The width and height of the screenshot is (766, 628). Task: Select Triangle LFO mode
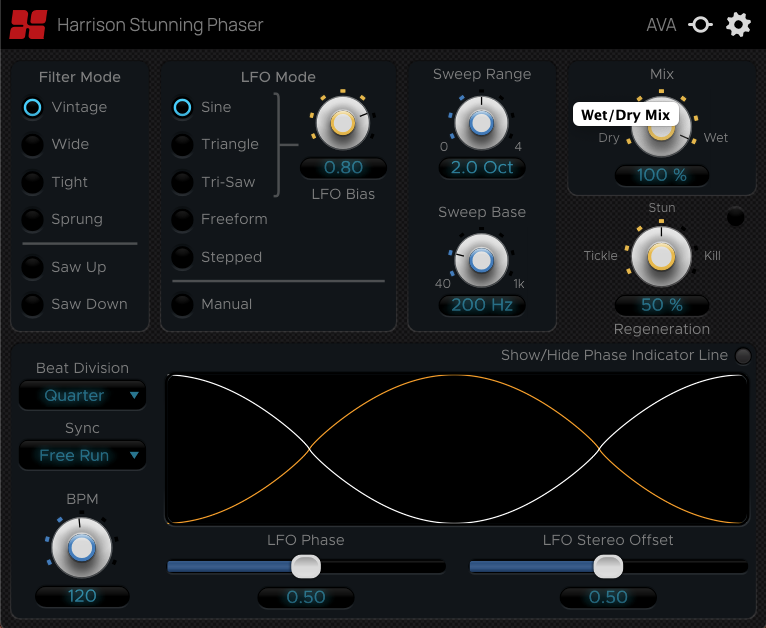point(182,145)
